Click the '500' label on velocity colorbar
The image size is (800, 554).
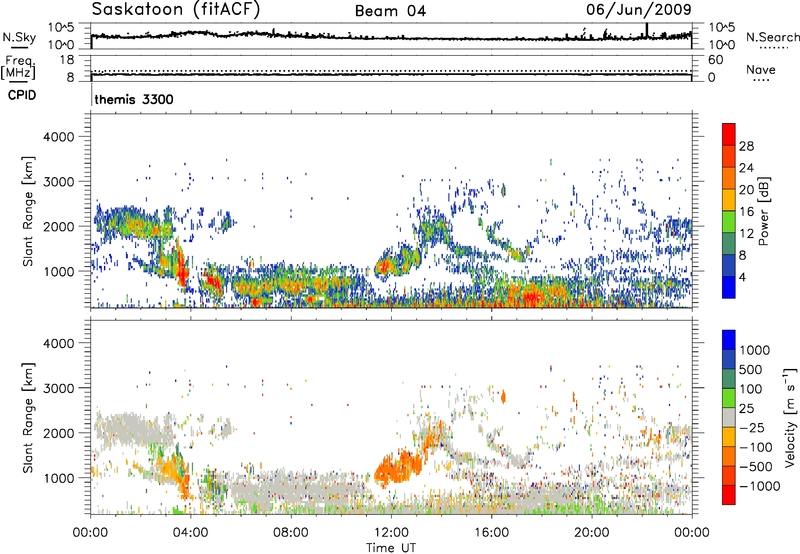[751, 370]
